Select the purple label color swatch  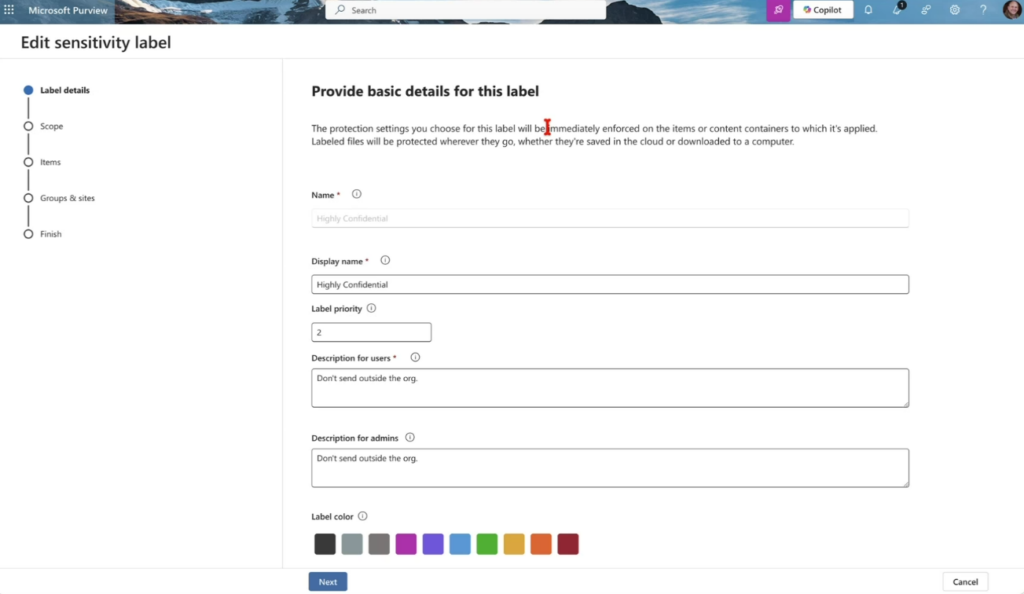point(433,544)
